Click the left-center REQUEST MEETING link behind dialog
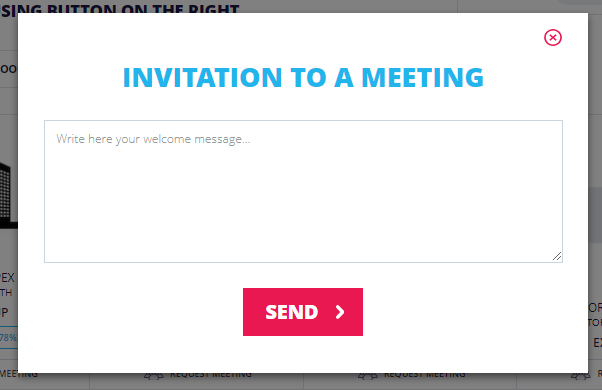Image resolution: width=602 pixels, height=390 pixels. click(211, 375)
